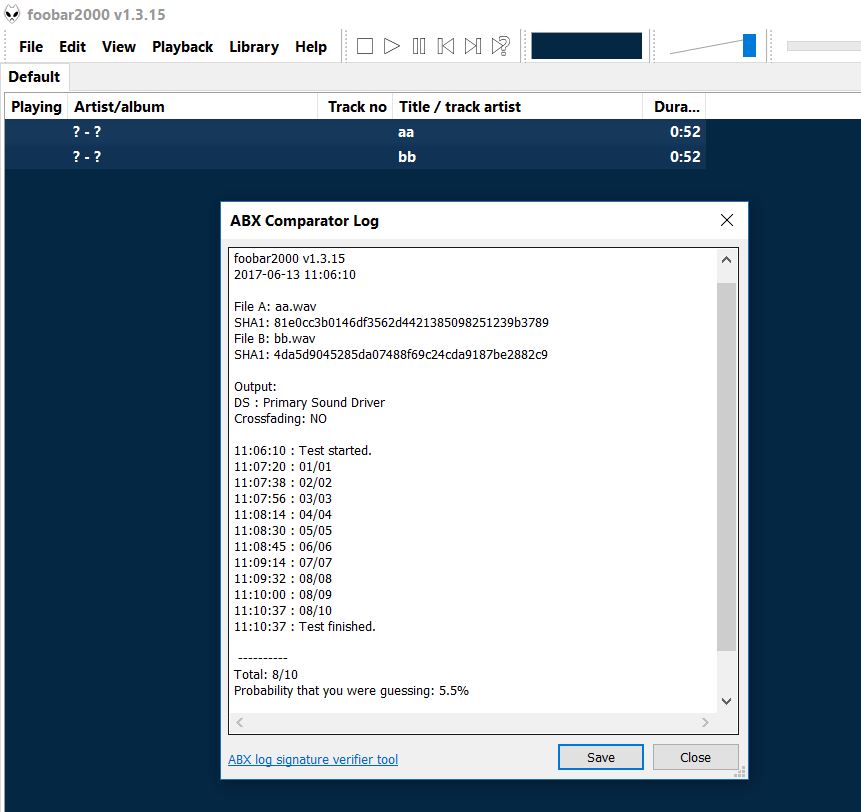Select the Default playlist tab

[34, 76]
